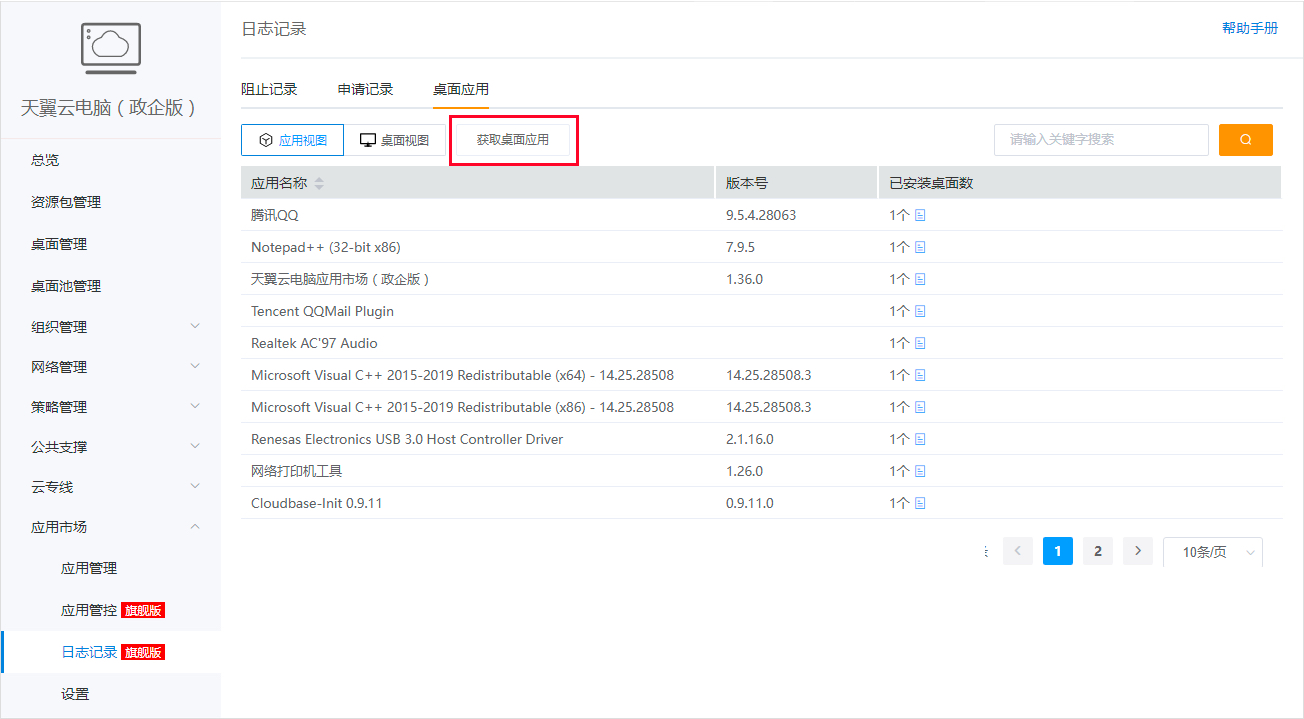1304x719 pixels.
Task: Click the detail icon for Tencent QQMail Plugin
Action: (x=920, y=311)
